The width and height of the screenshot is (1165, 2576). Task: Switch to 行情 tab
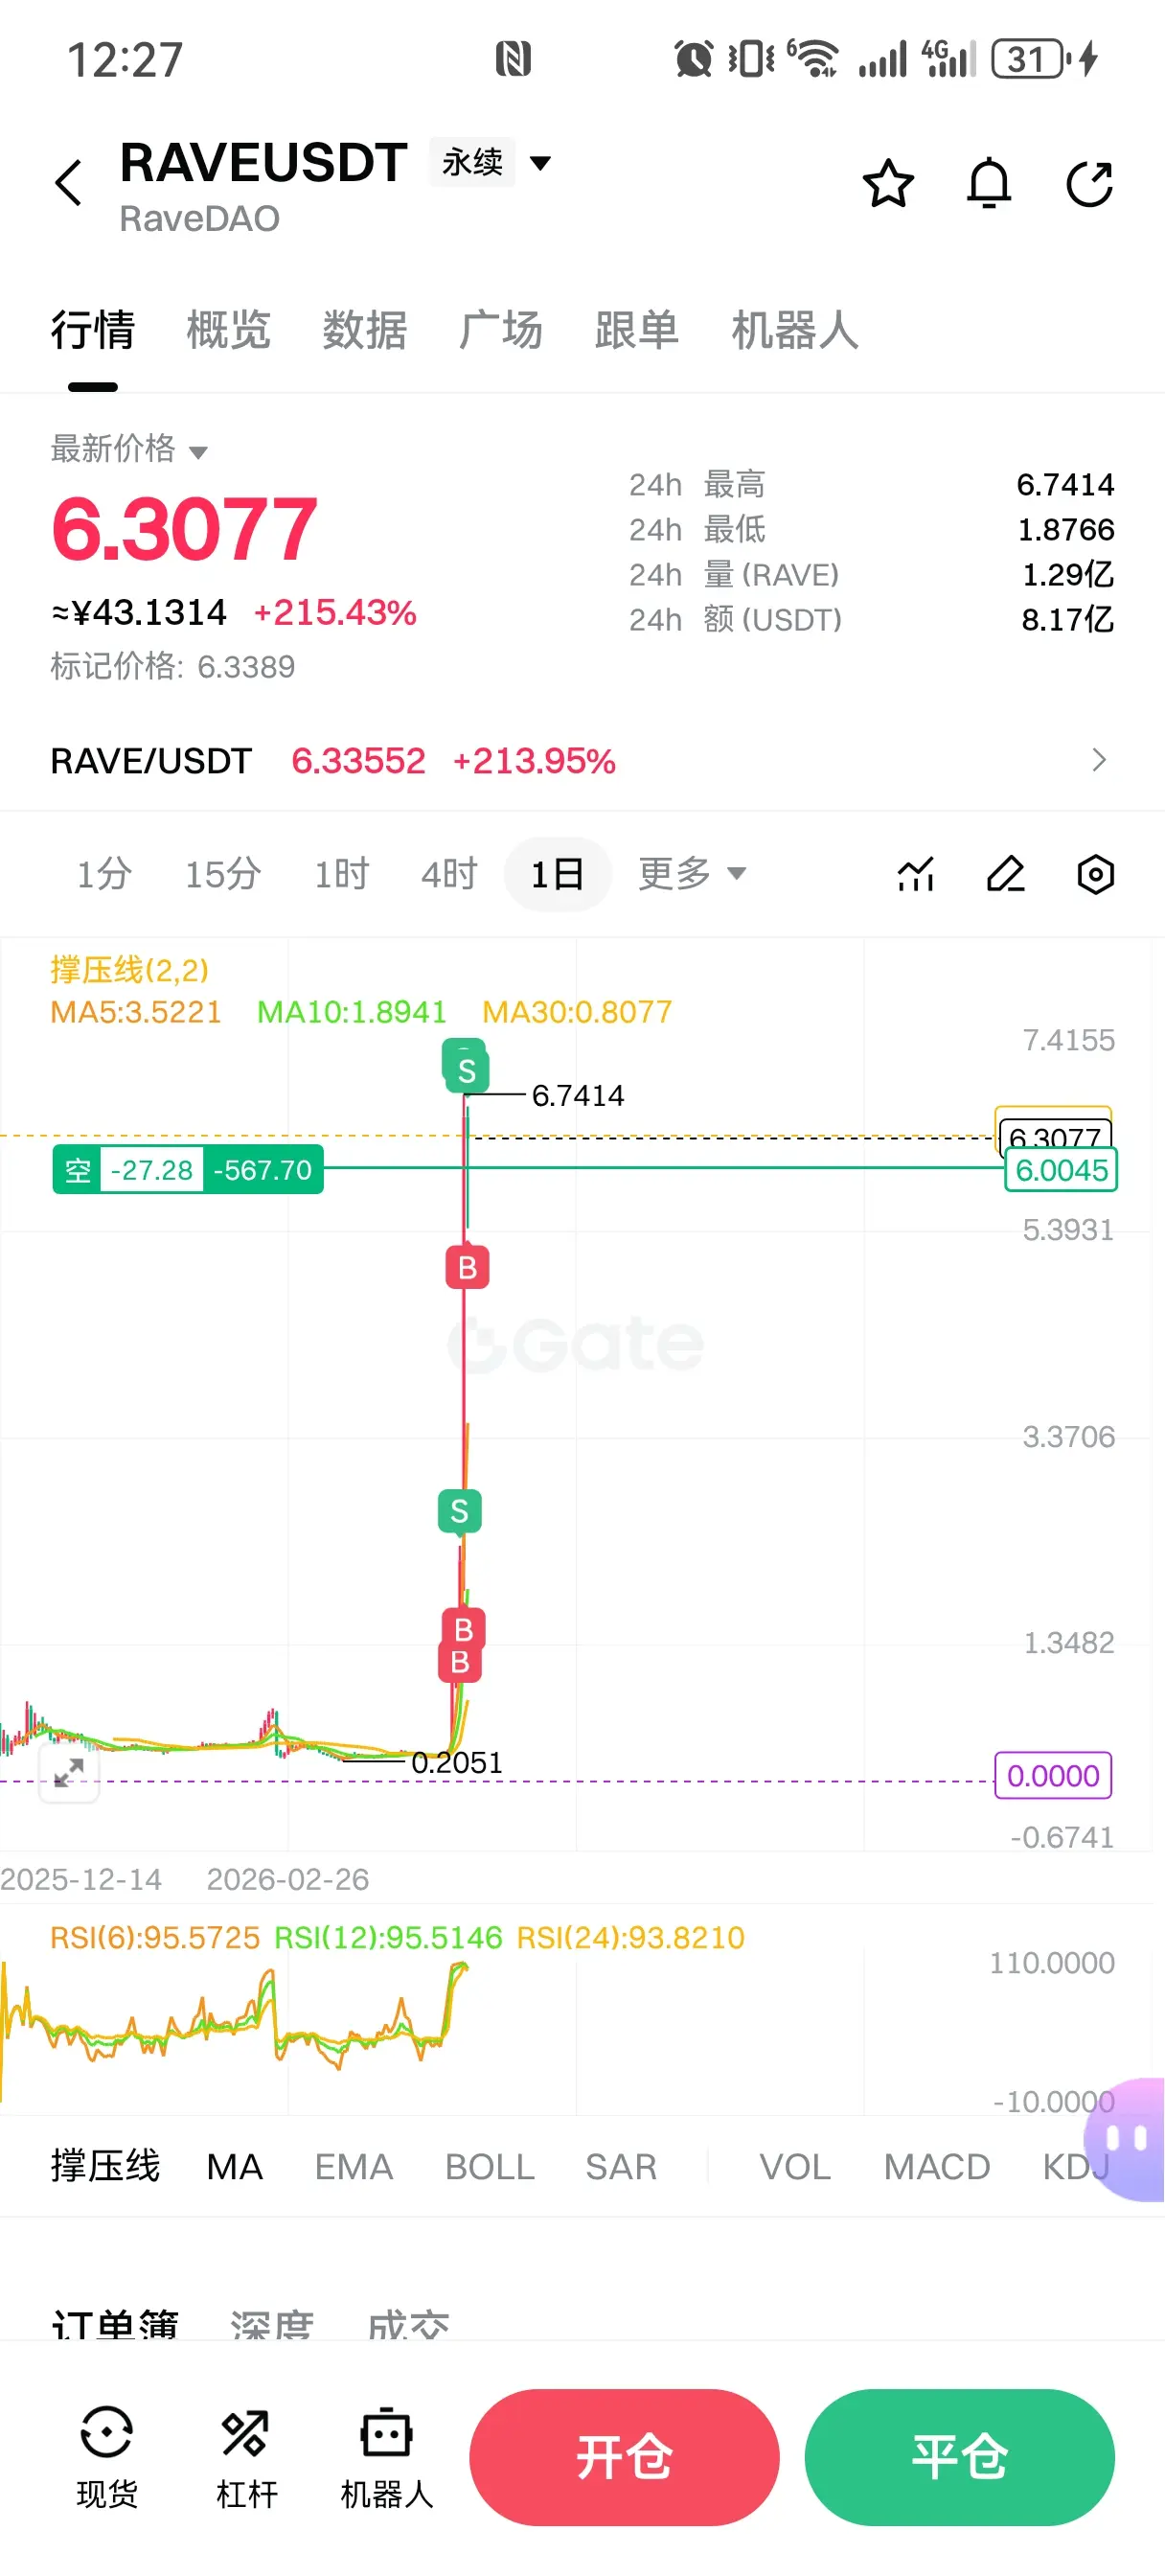[x=93, y=329]
